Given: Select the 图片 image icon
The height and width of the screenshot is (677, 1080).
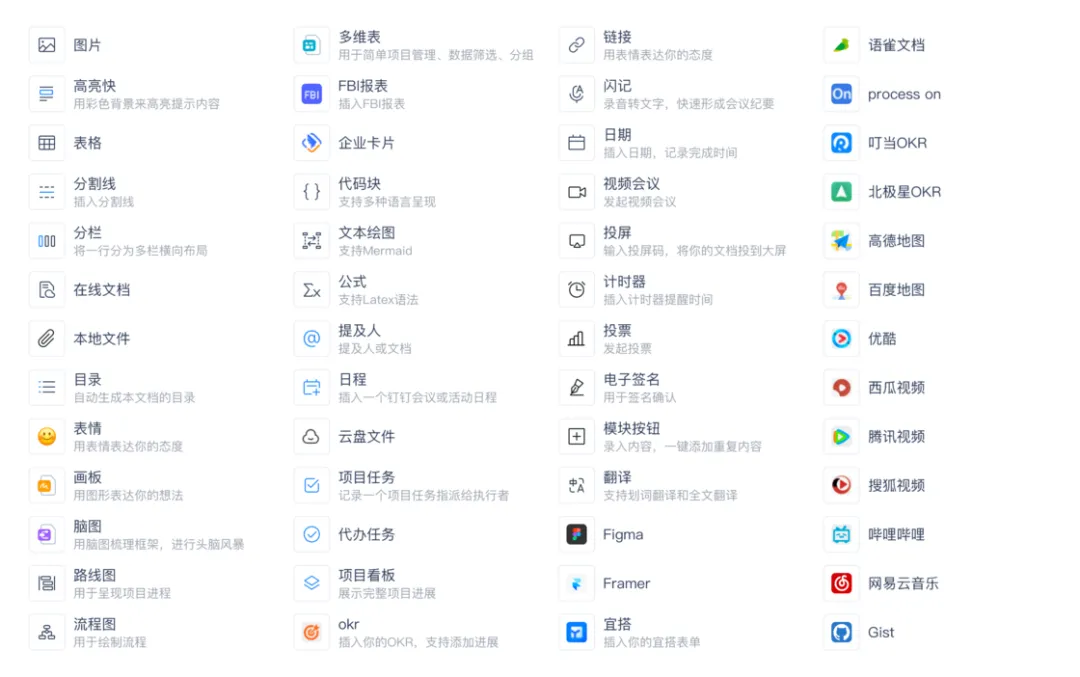Looking at the screenshot, I should (x=47, y=45).
